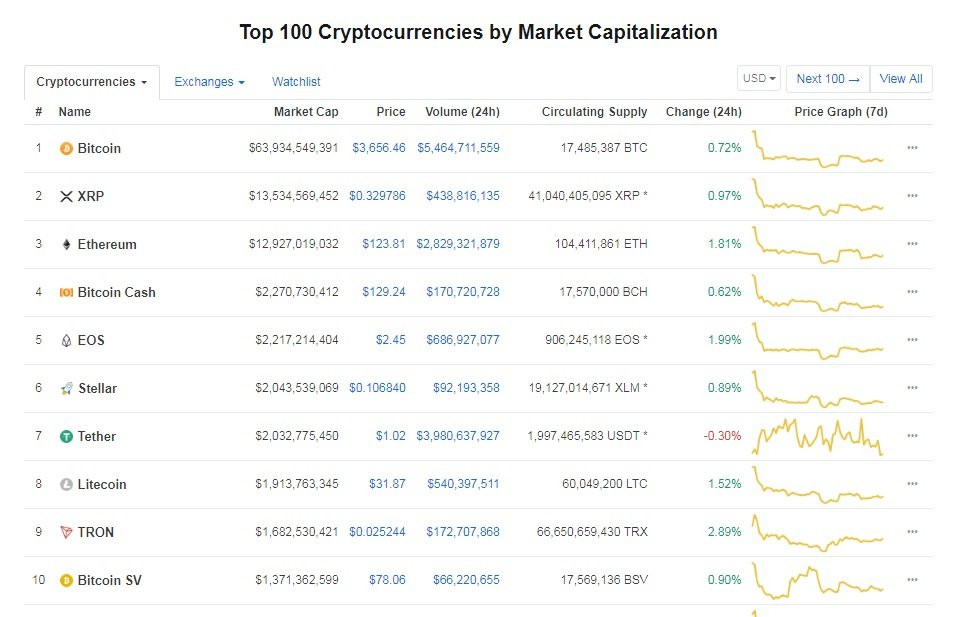Open more options ellipsis for Litecoin row

[912, 484]
